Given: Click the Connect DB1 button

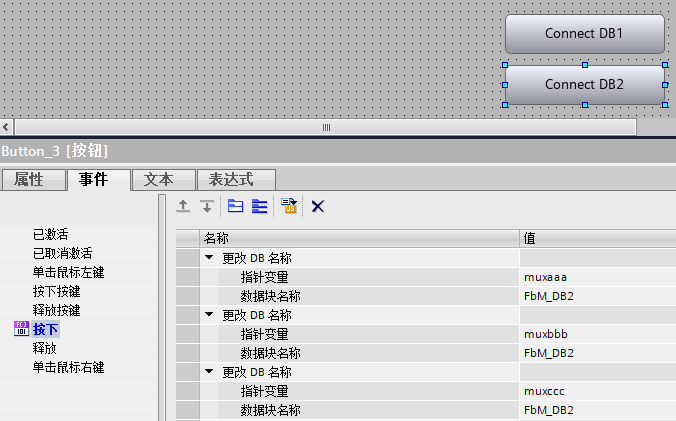Looking at the screenshot, I should (x=584, y=34).
